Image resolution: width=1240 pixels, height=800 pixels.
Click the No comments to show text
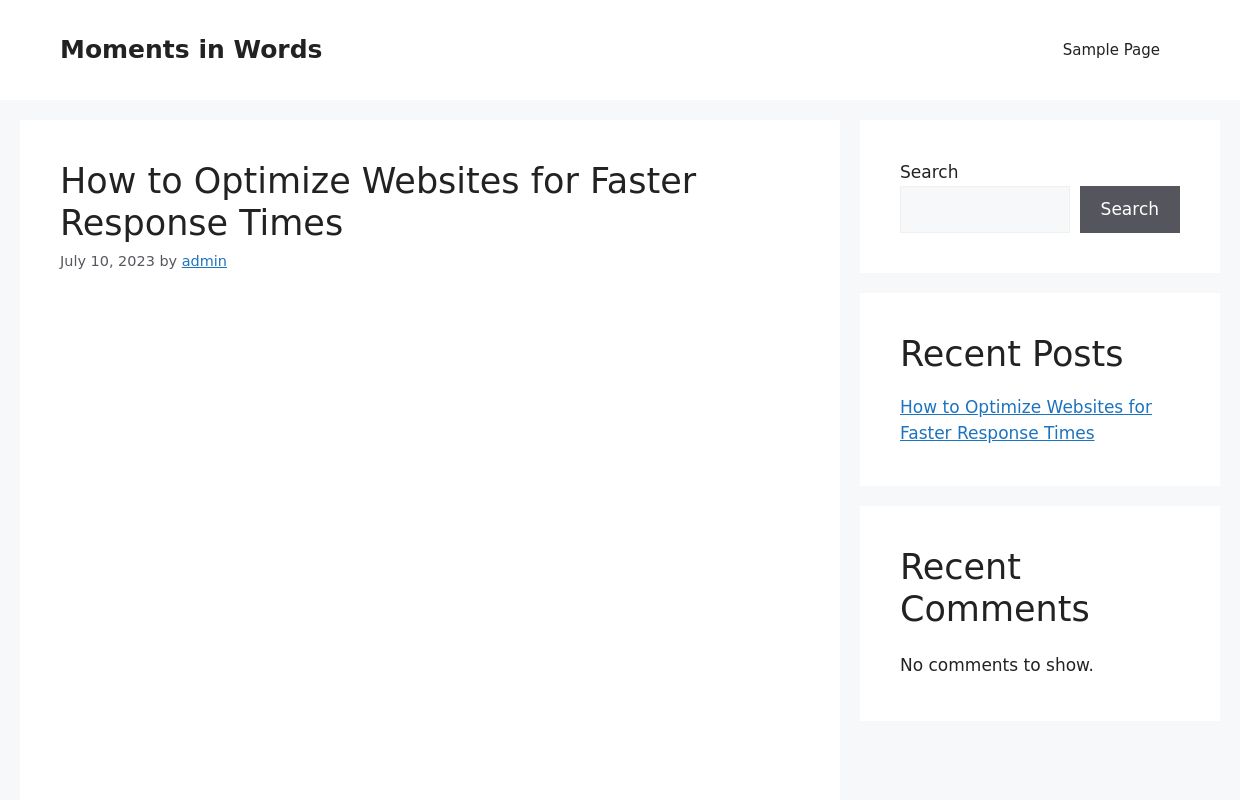pos(996,665)
